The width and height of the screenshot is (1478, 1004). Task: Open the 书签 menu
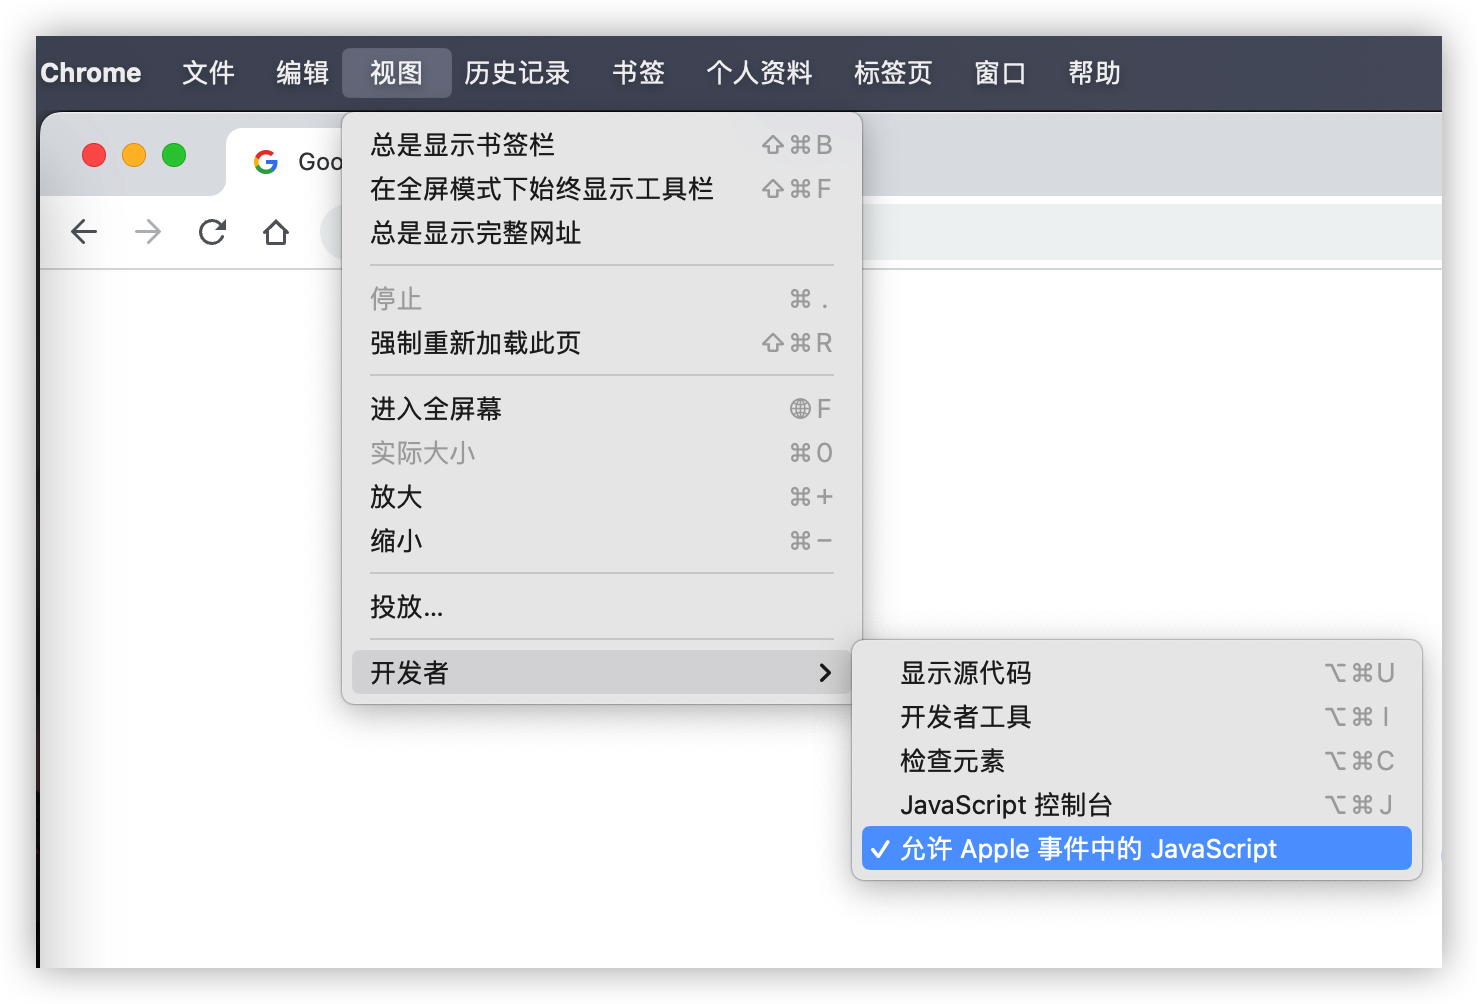coord(638,73)
